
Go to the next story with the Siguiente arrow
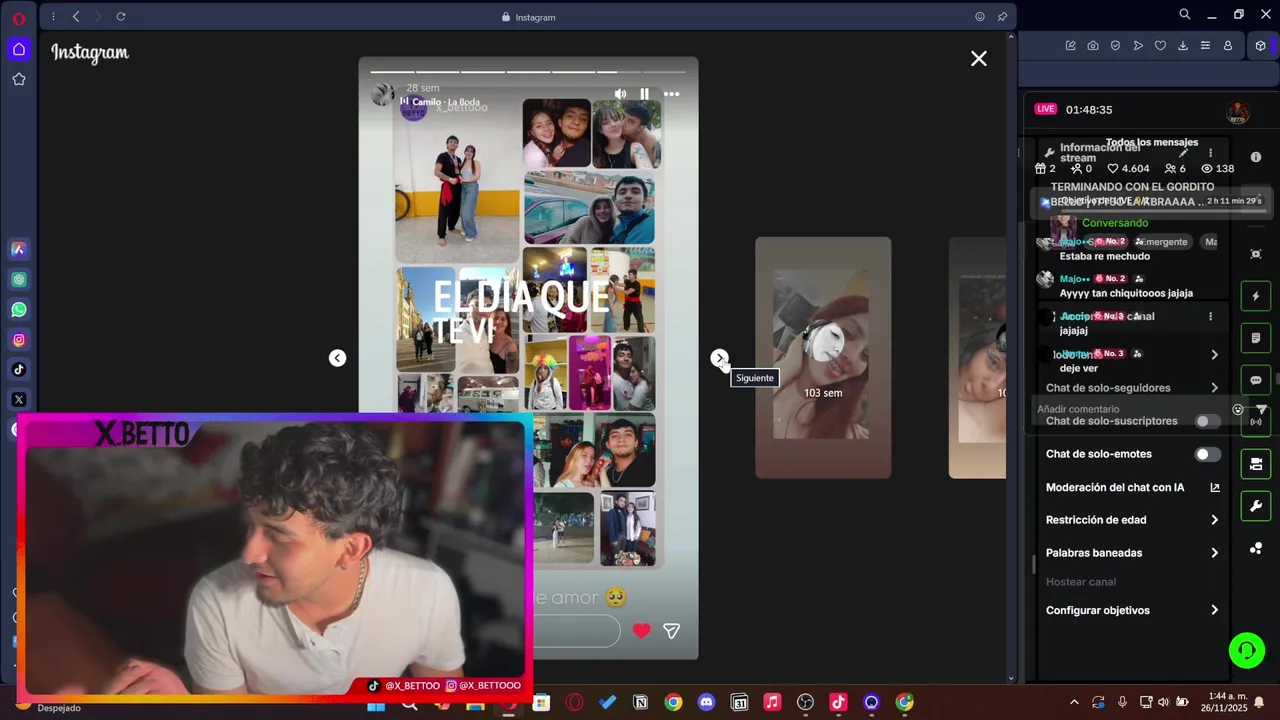click(x=719, y=358)
